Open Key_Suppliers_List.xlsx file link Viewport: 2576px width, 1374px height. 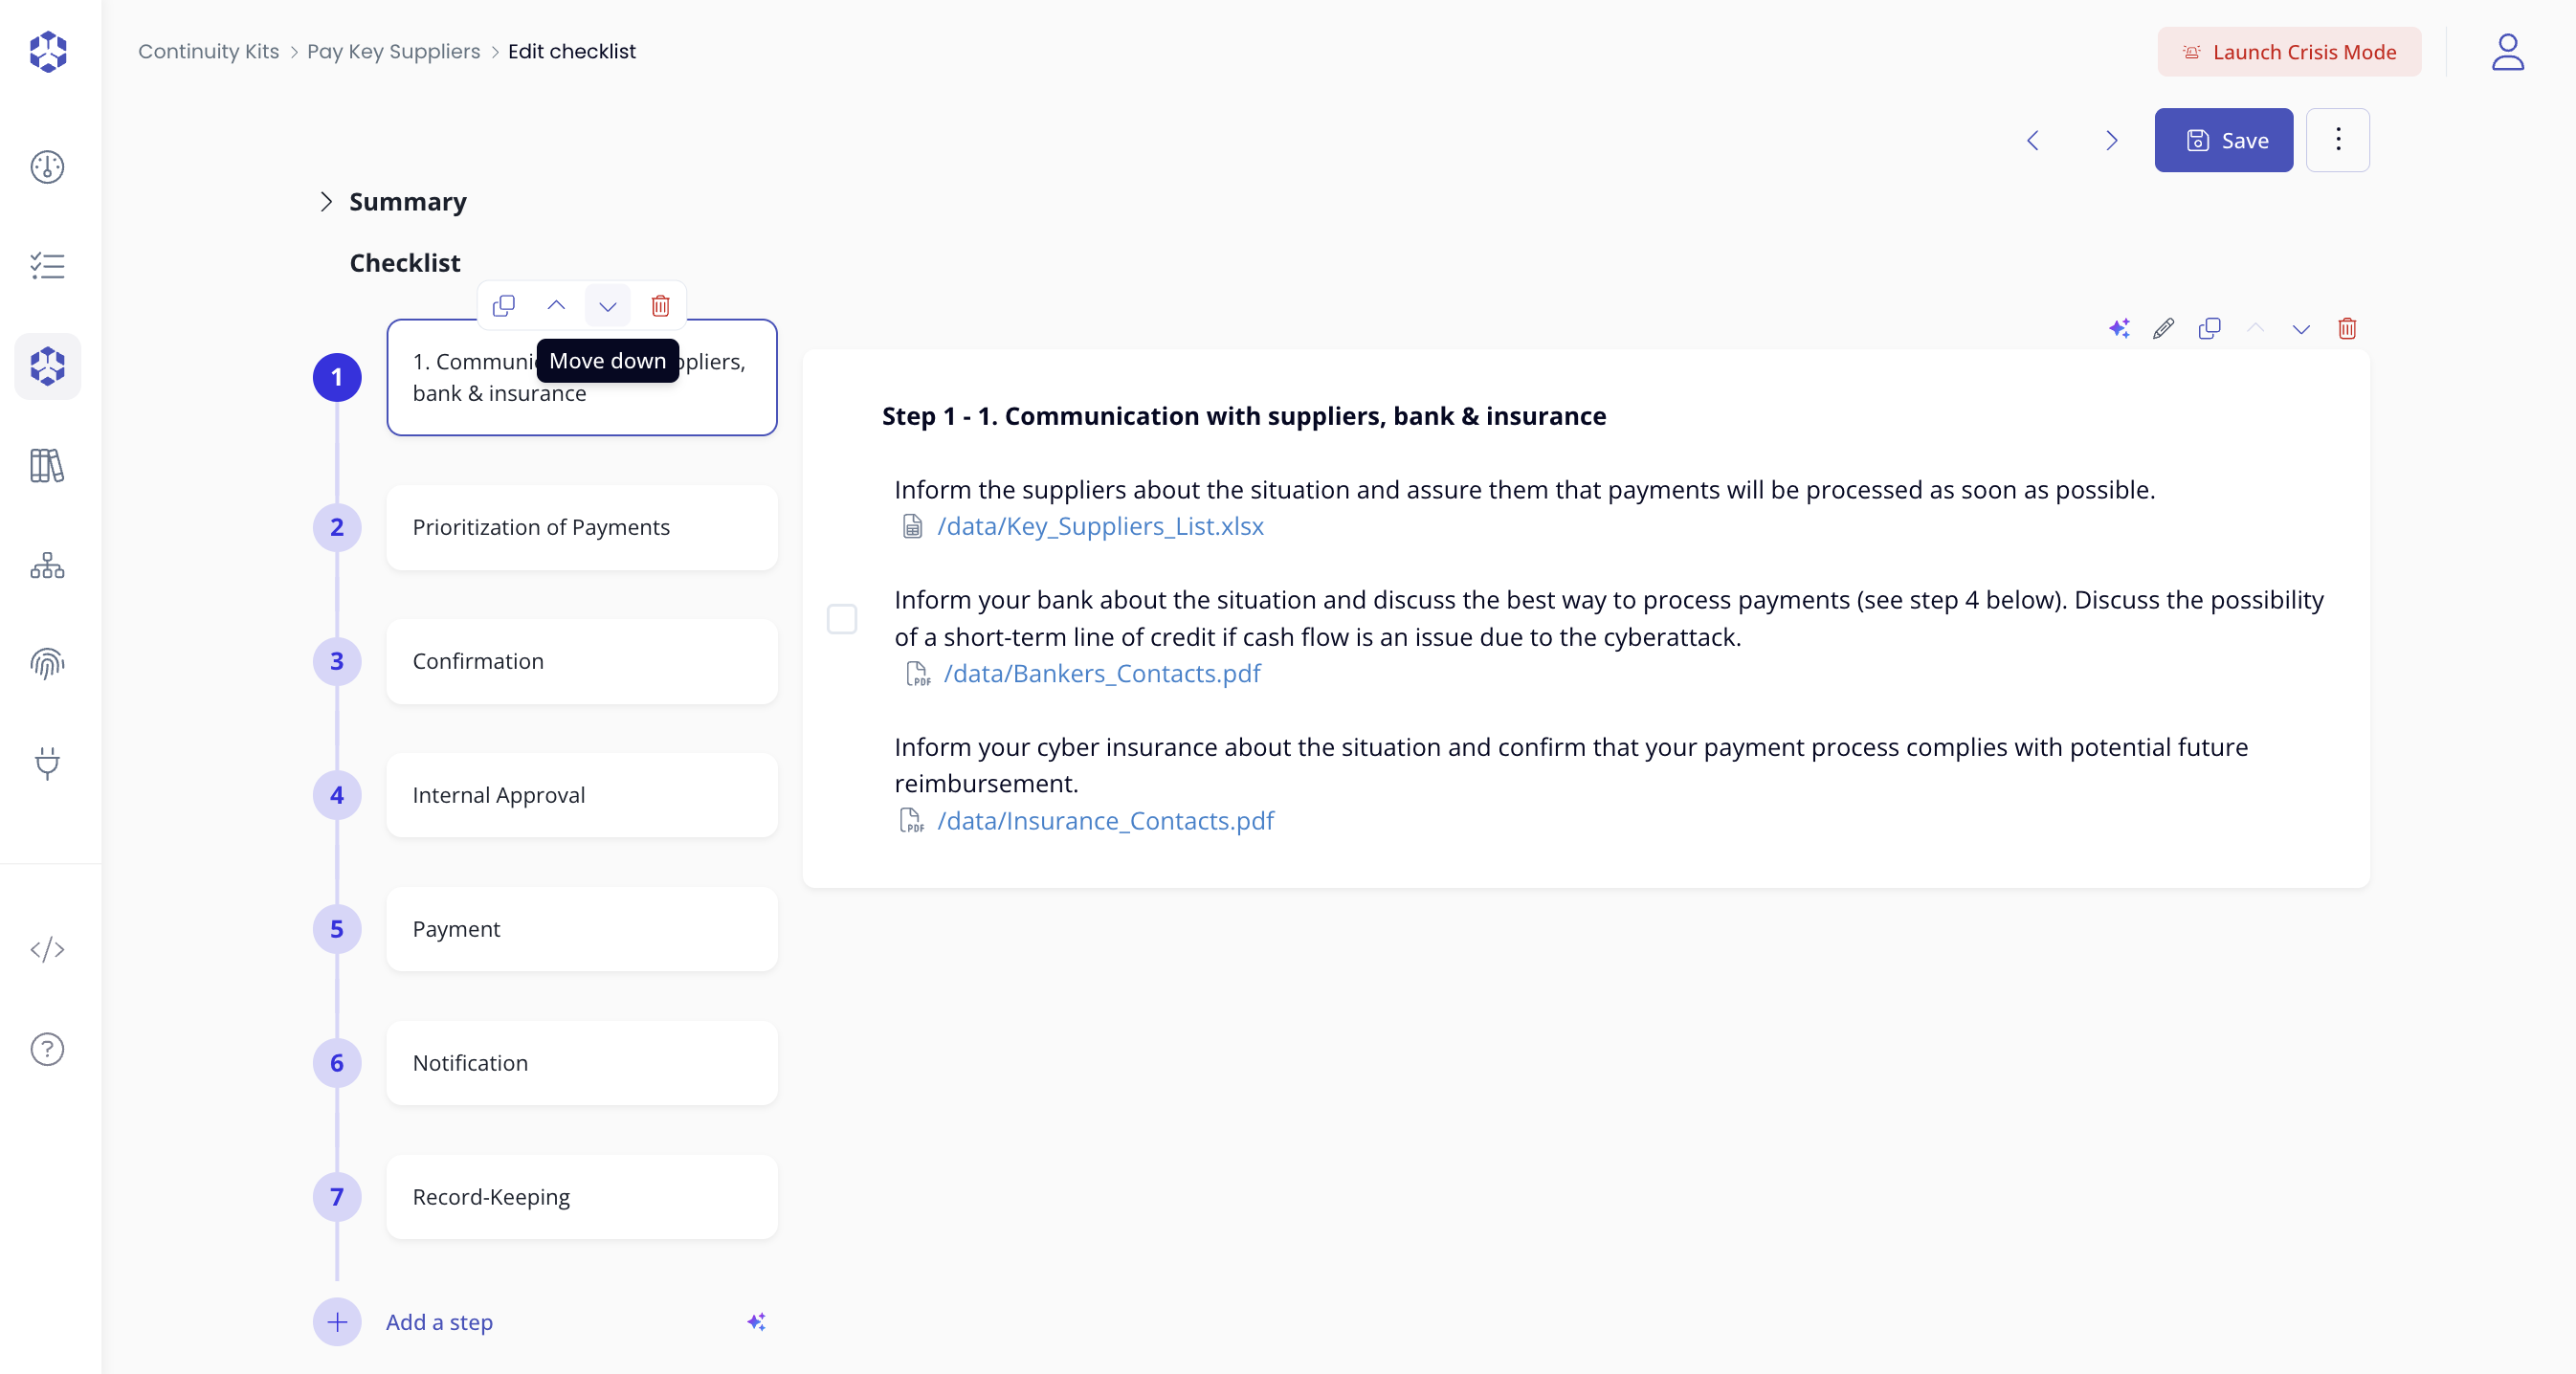(x=1099, y=526)
